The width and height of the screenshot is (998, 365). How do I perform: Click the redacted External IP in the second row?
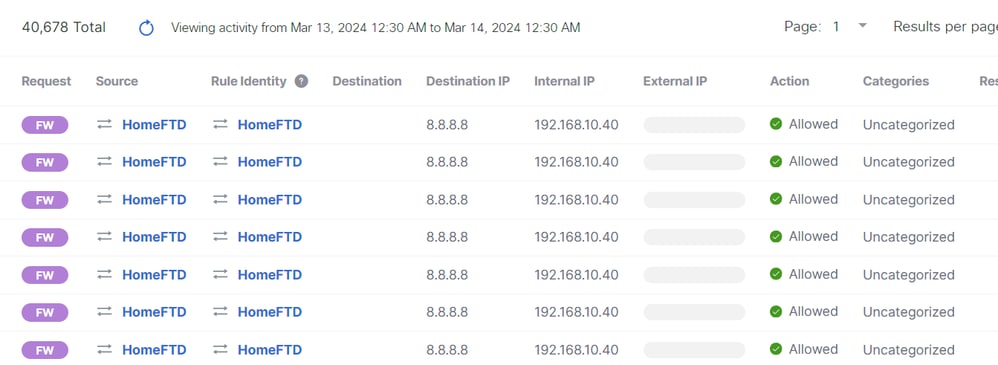point(694,162)
